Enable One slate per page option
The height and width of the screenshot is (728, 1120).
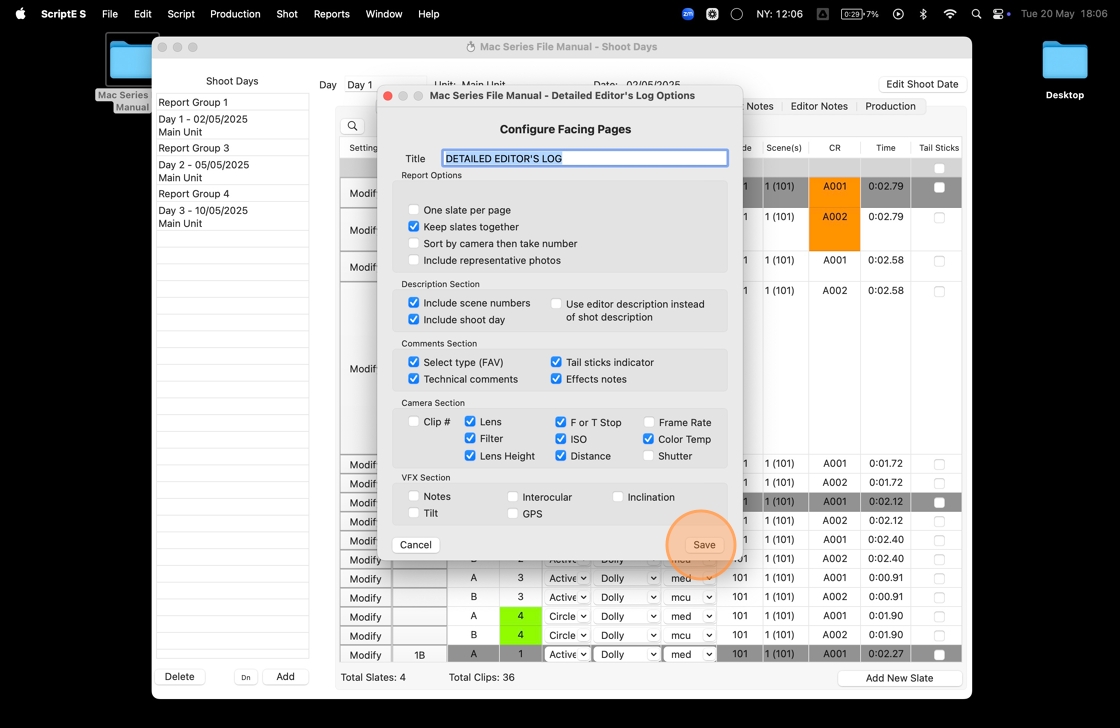click(414, 210)
